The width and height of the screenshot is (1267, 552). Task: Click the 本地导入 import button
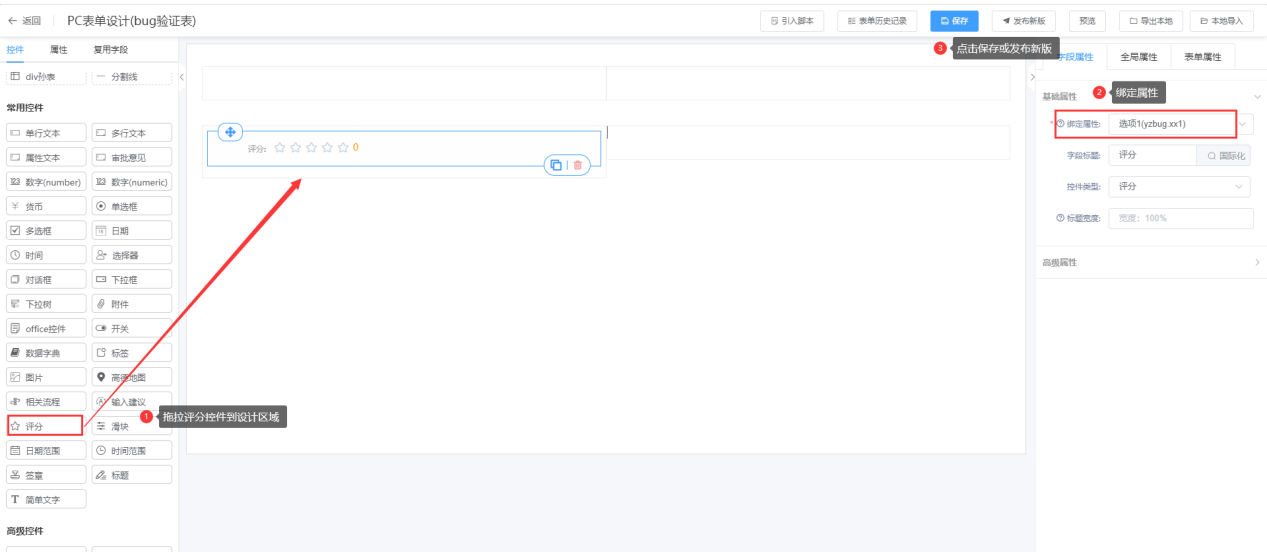coord(1222,20)
